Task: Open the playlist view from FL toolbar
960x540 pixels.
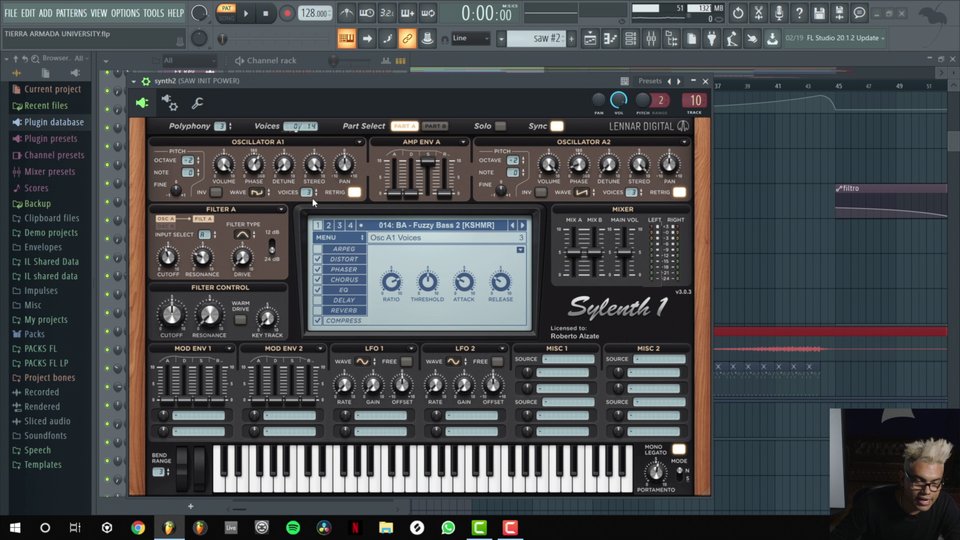Action: pyautogui.click(x=590, y=39)
